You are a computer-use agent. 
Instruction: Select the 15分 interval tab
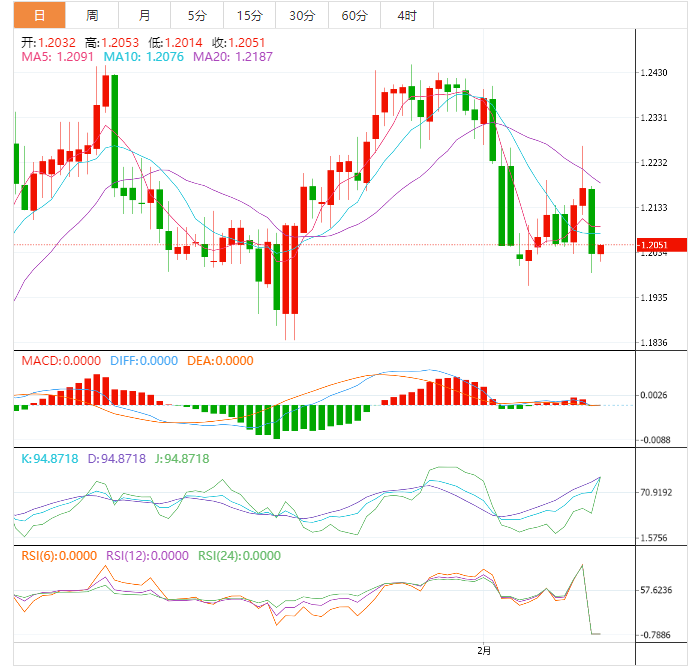249,15
